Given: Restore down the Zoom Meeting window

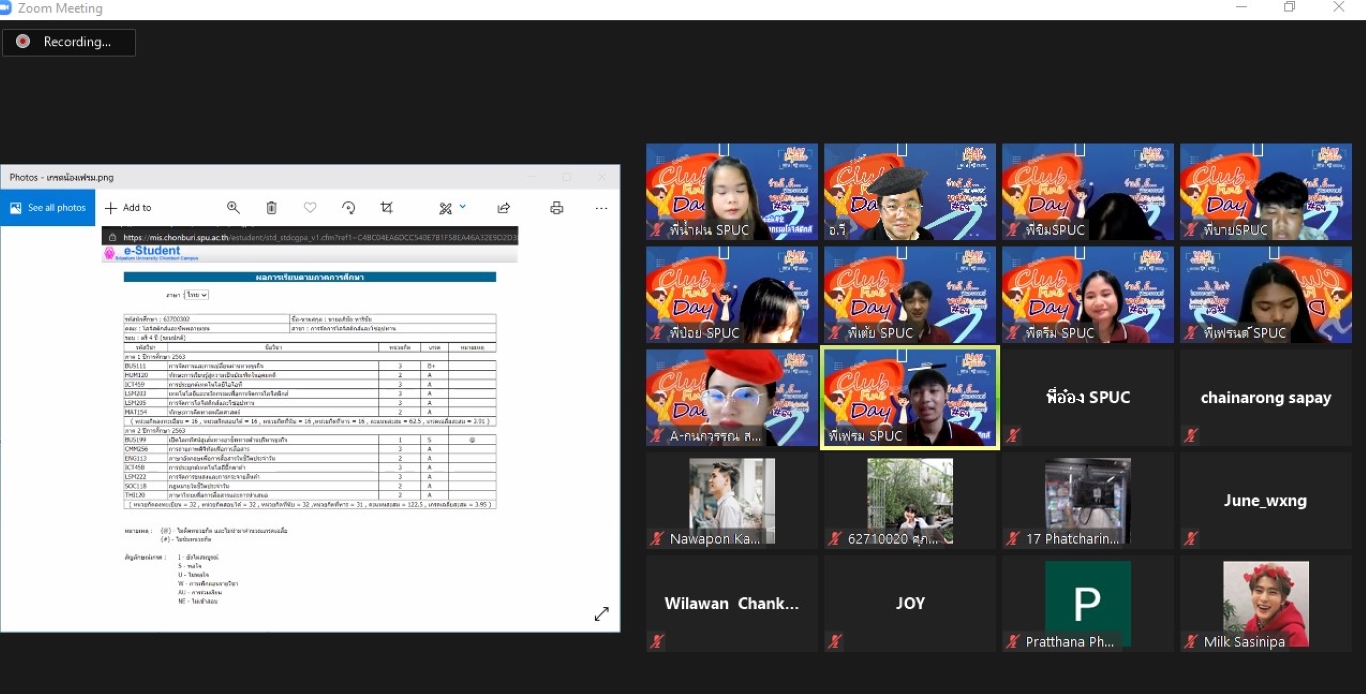Looking at the screenshot, I should click(1290, 8).
